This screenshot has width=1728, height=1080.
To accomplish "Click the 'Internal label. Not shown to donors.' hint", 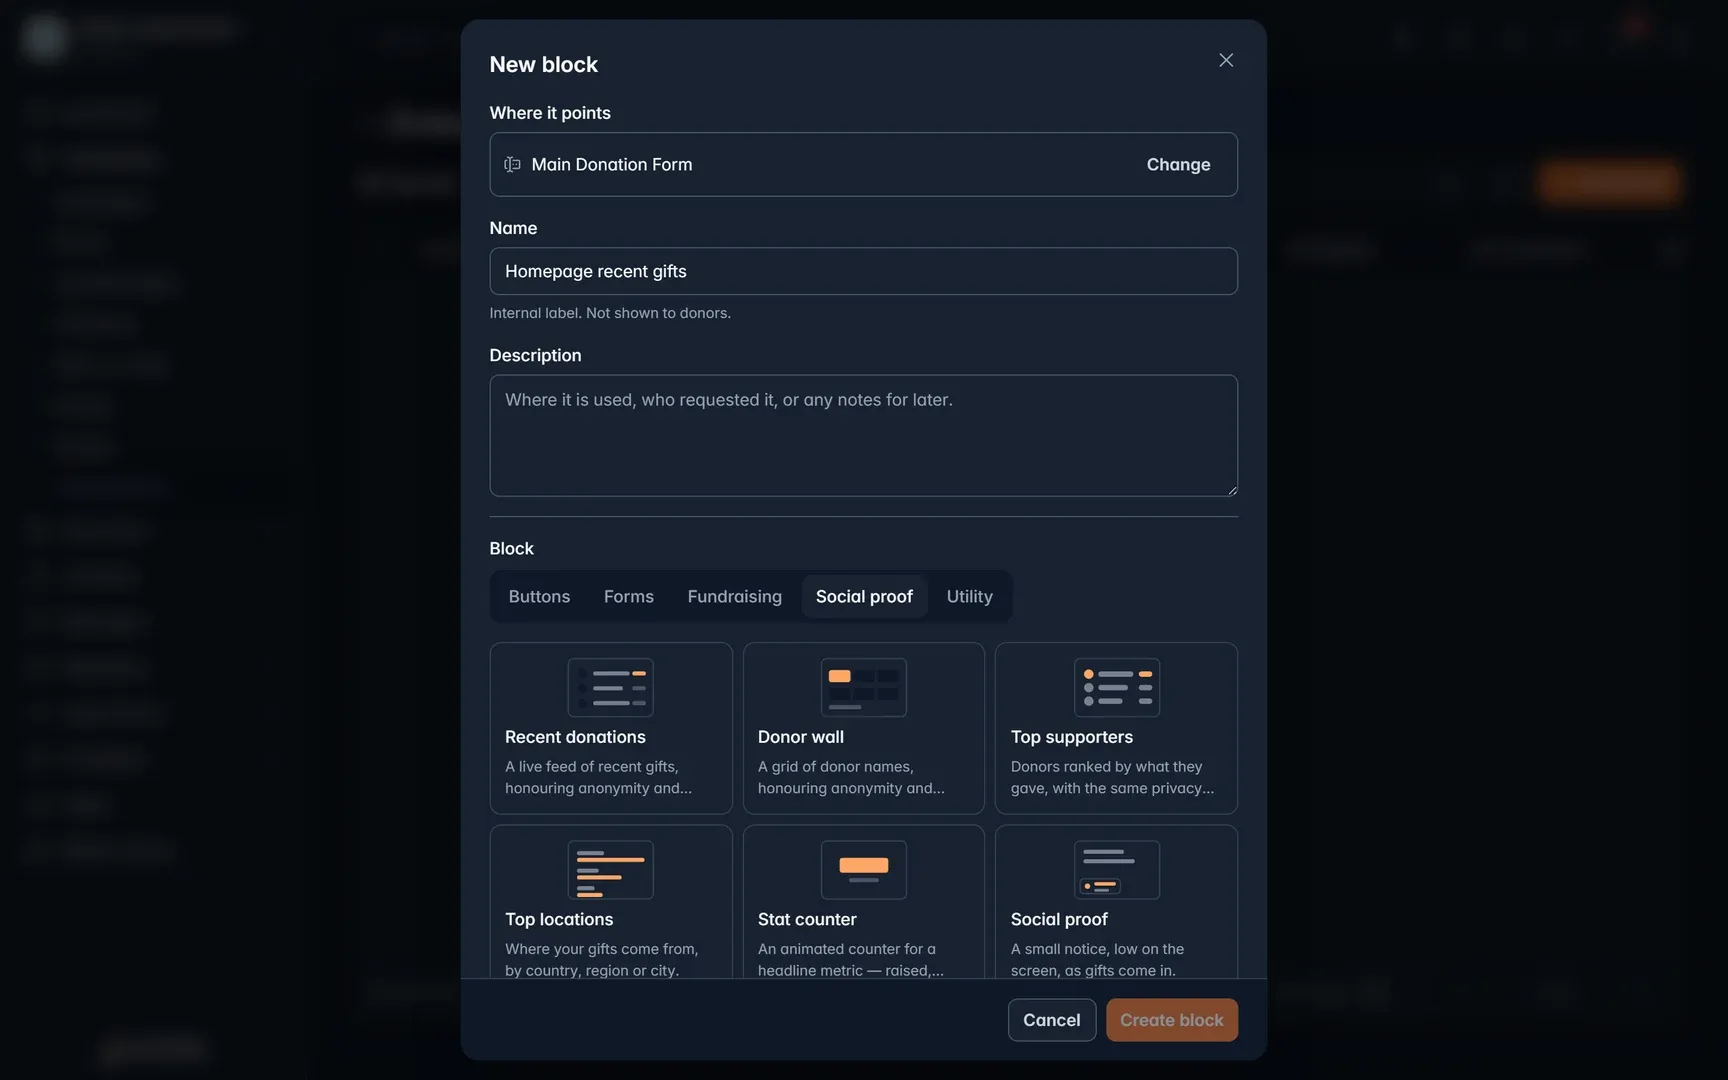I will pyautogui.click(x=610, y=313).
